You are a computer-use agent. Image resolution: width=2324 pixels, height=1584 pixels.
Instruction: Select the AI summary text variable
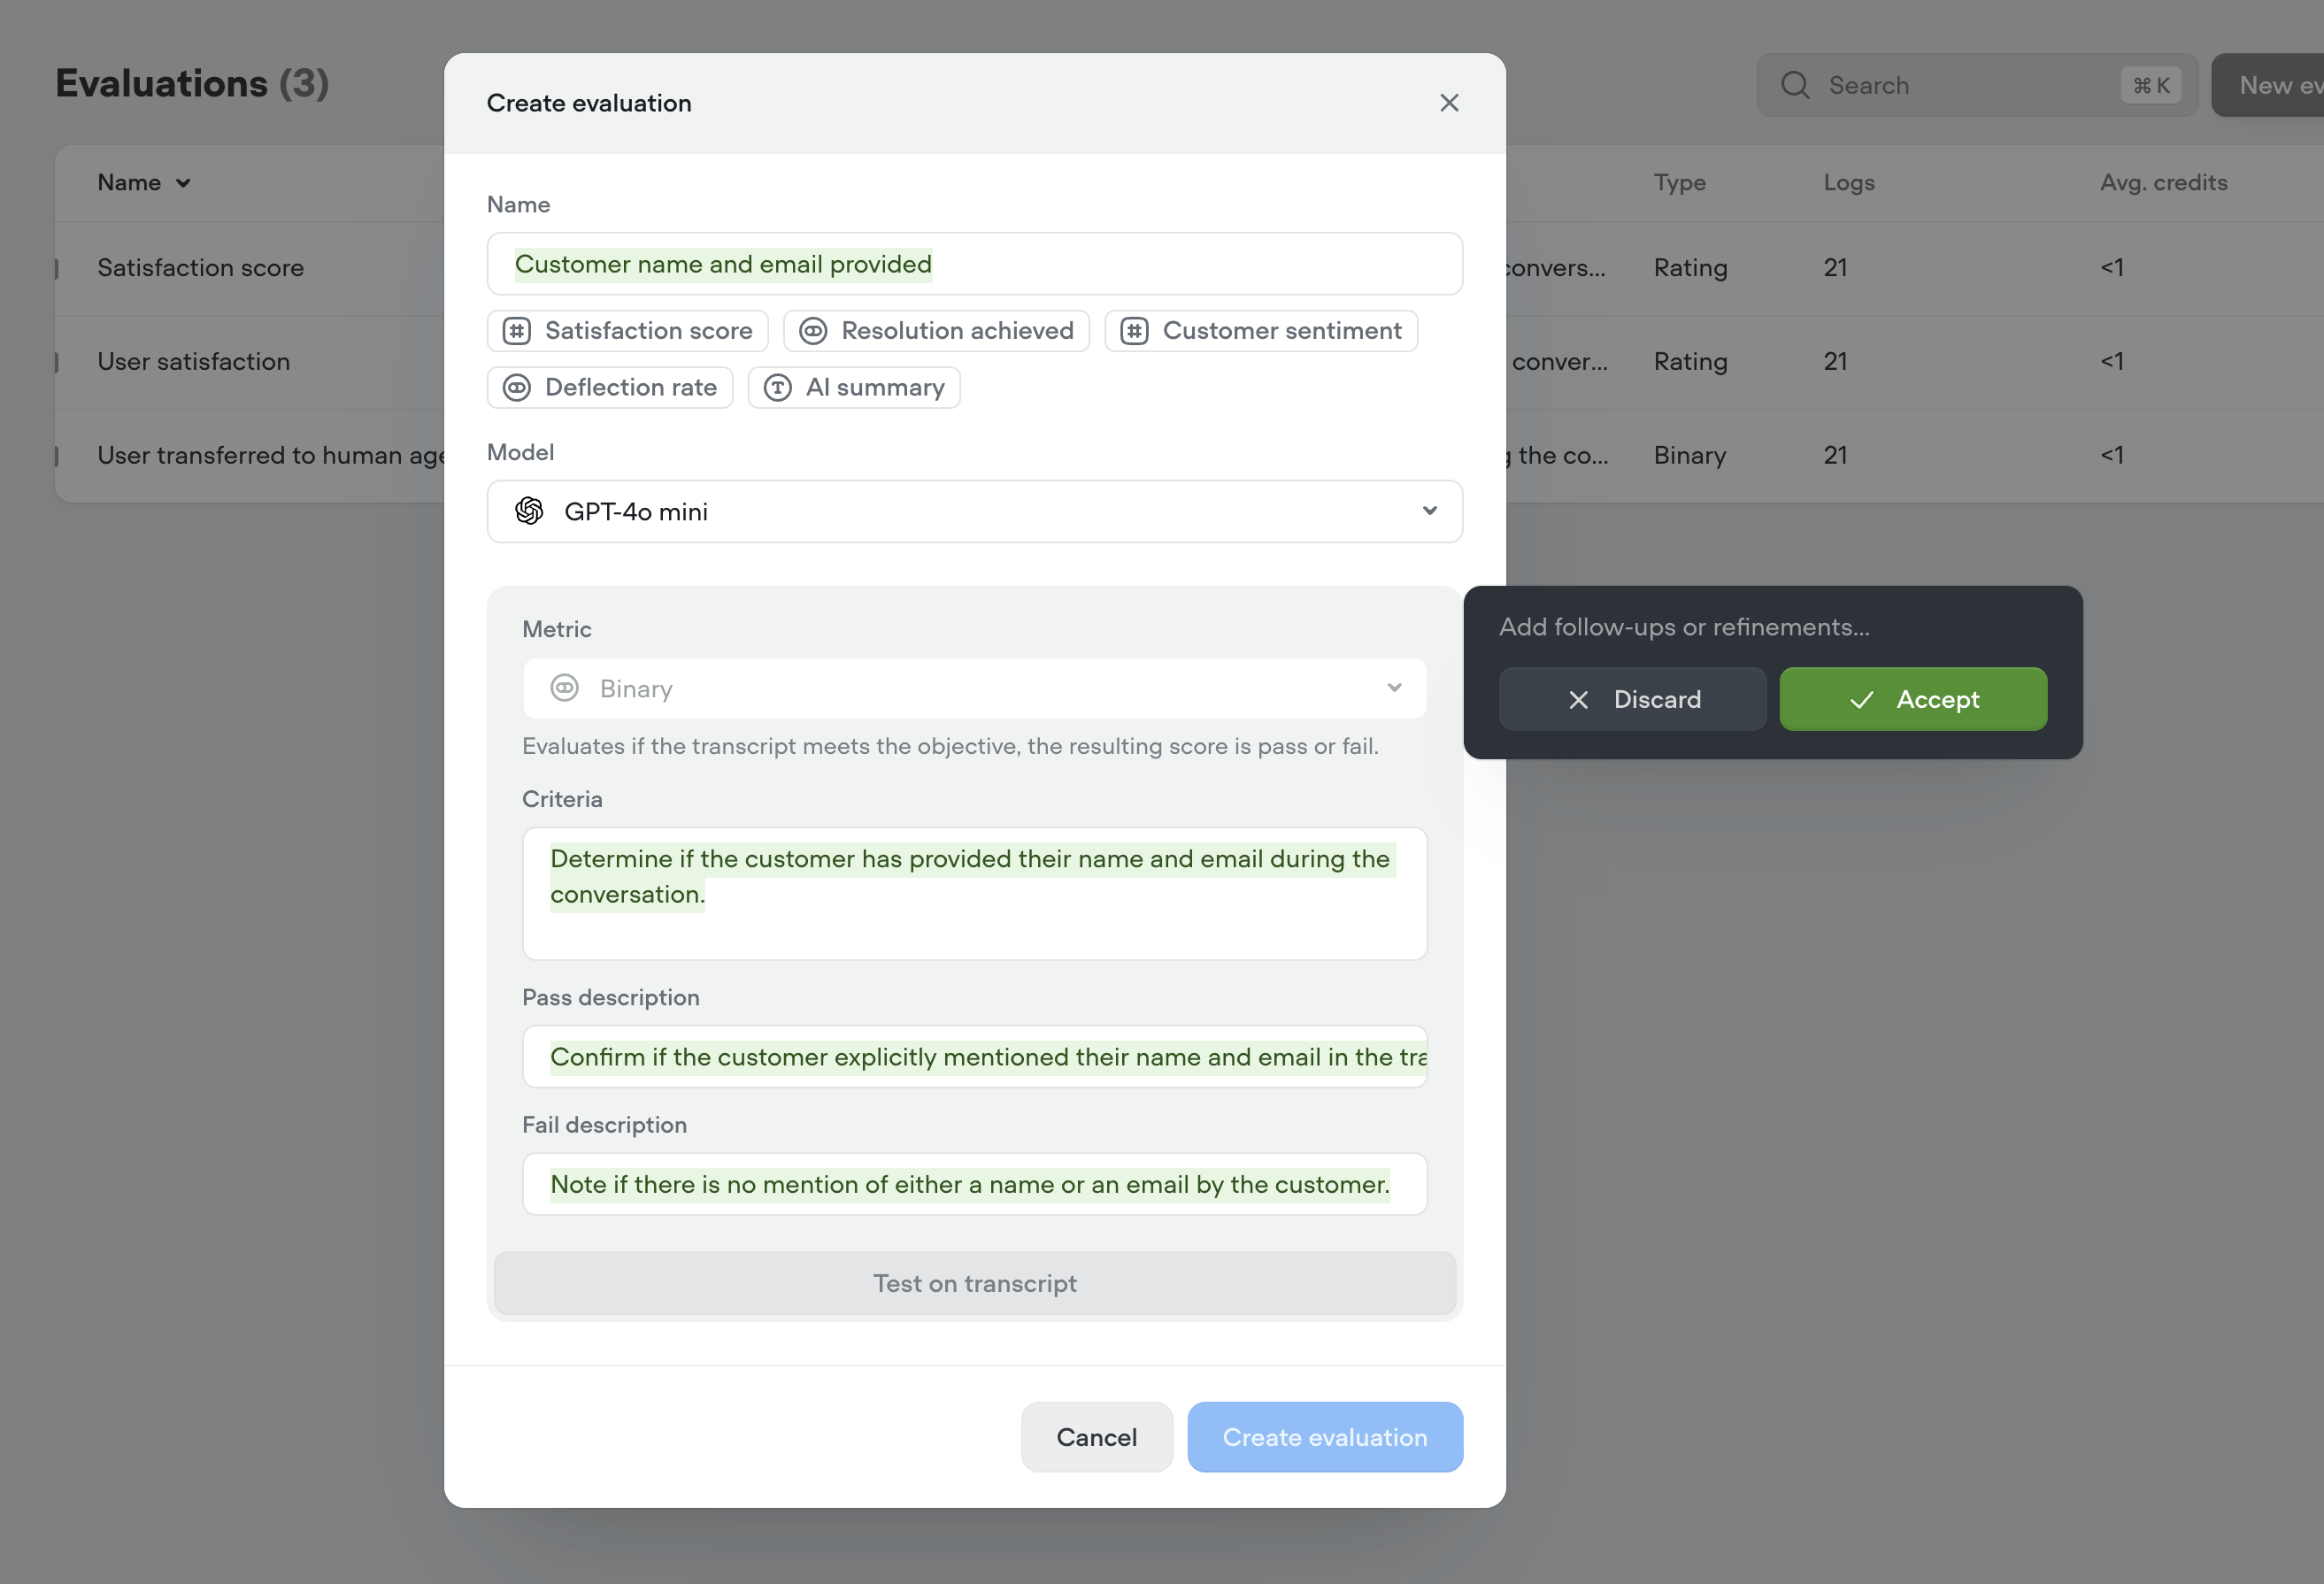855,387
